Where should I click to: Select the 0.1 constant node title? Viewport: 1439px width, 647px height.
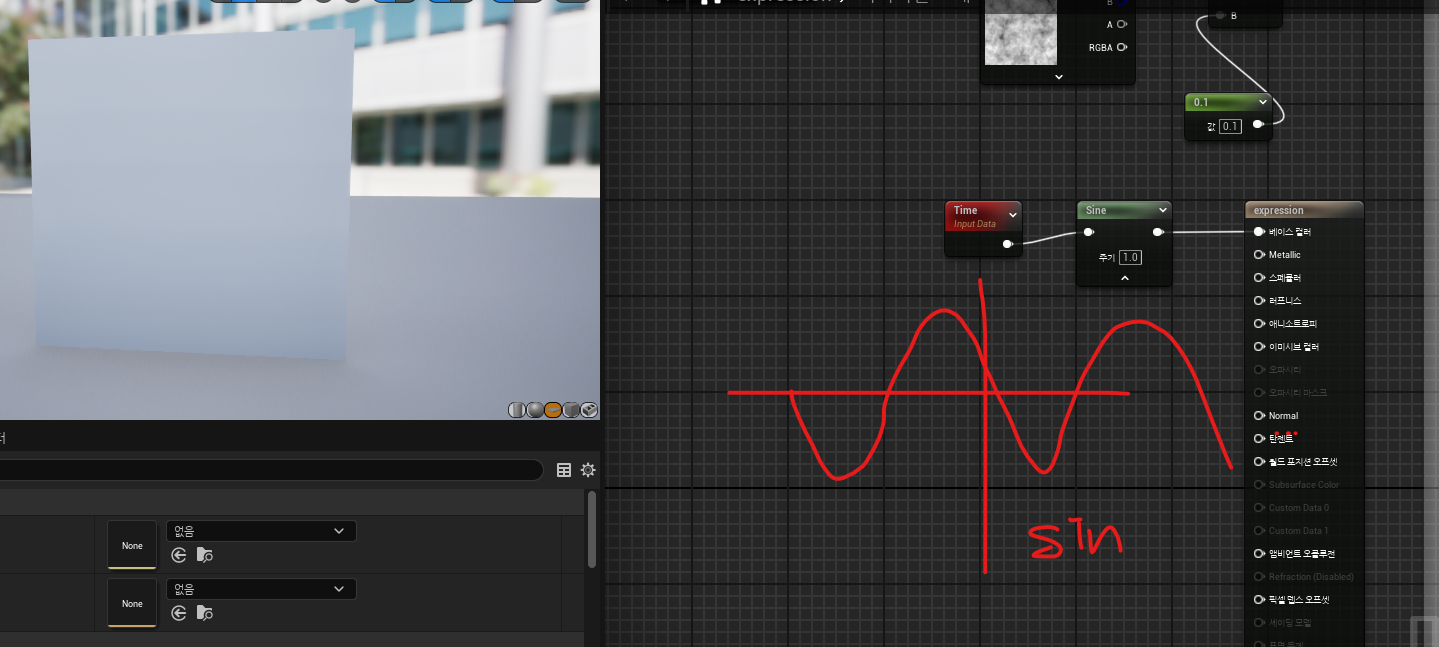coord(1201,102)
